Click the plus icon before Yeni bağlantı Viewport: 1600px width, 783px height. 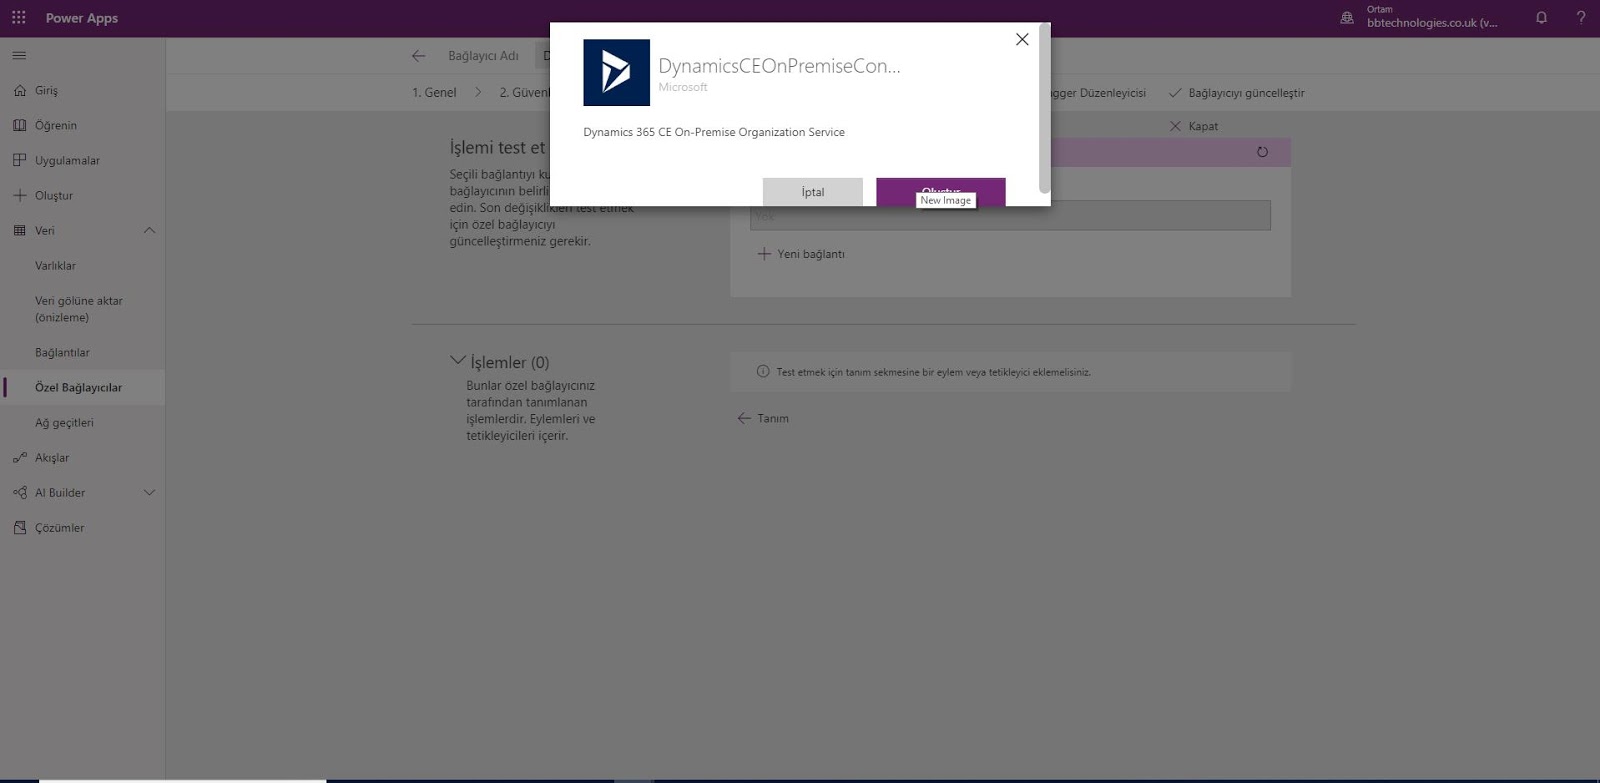coord(764,254)
